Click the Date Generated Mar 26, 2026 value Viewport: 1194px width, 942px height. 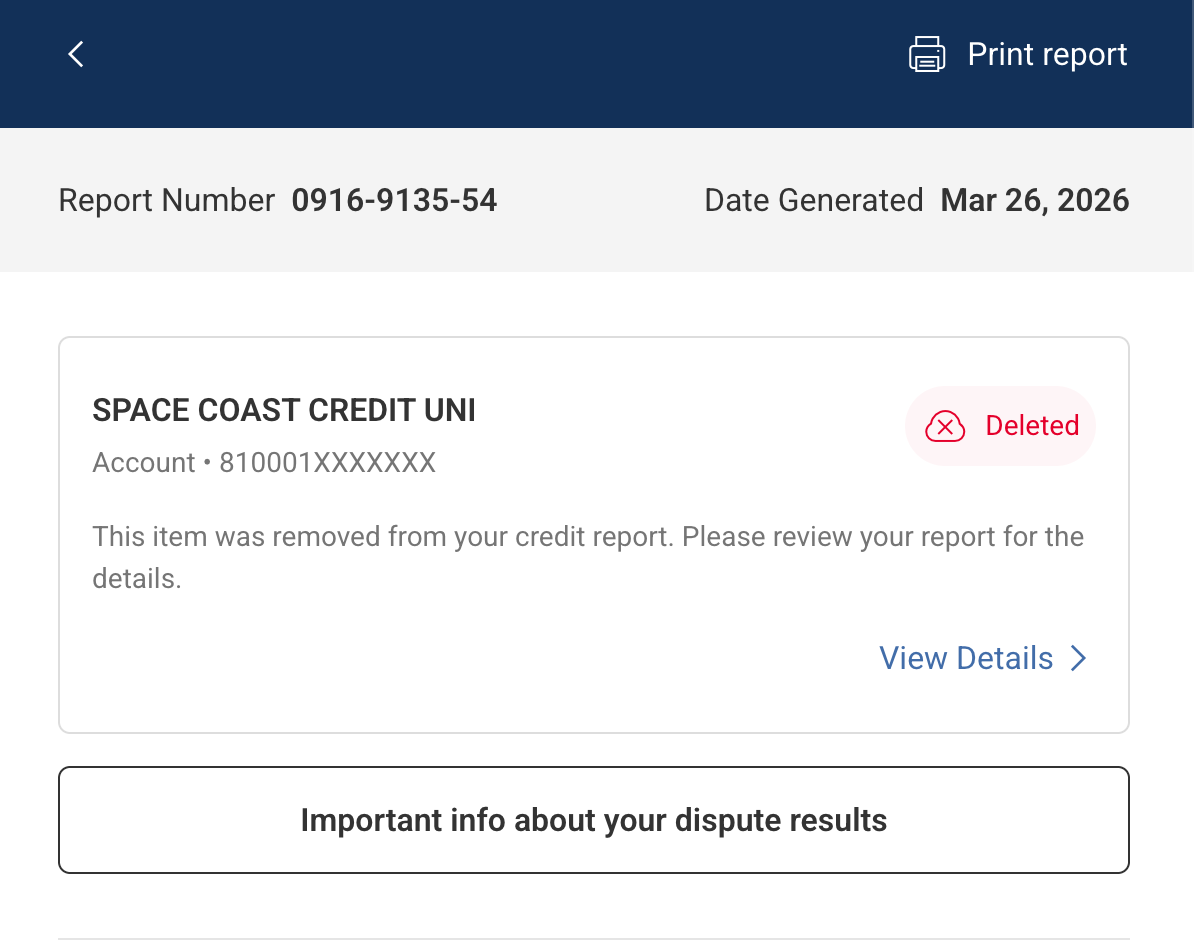(x=1034, y=200)
